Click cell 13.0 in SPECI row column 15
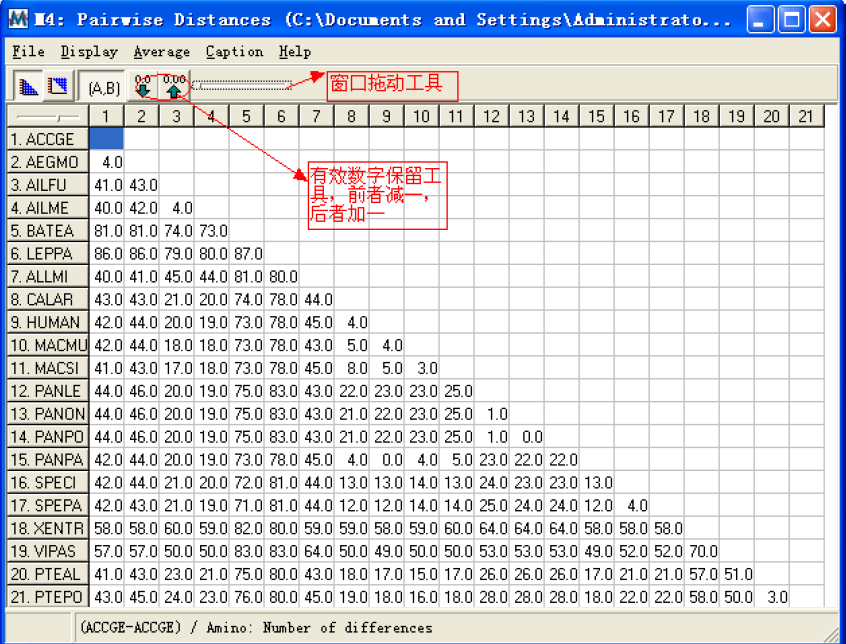 (x=596, y=483)
